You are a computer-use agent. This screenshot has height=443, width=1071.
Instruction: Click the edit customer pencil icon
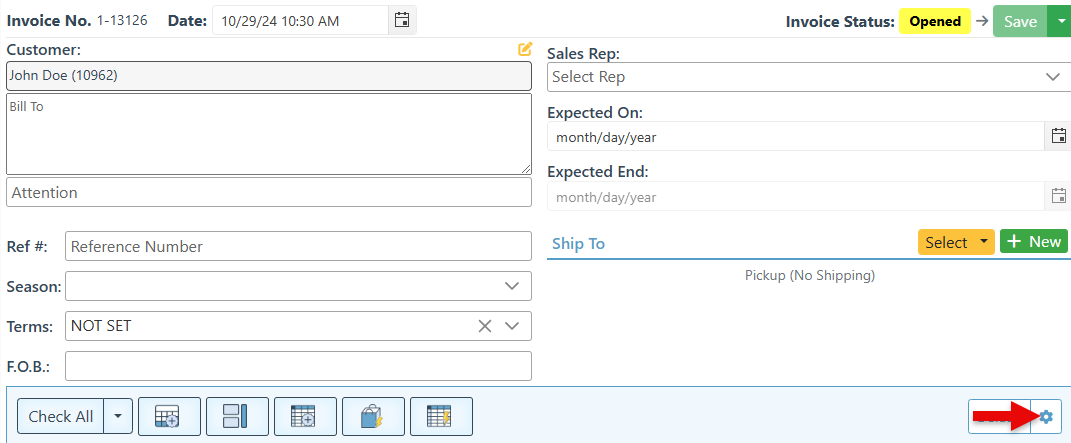525,49
